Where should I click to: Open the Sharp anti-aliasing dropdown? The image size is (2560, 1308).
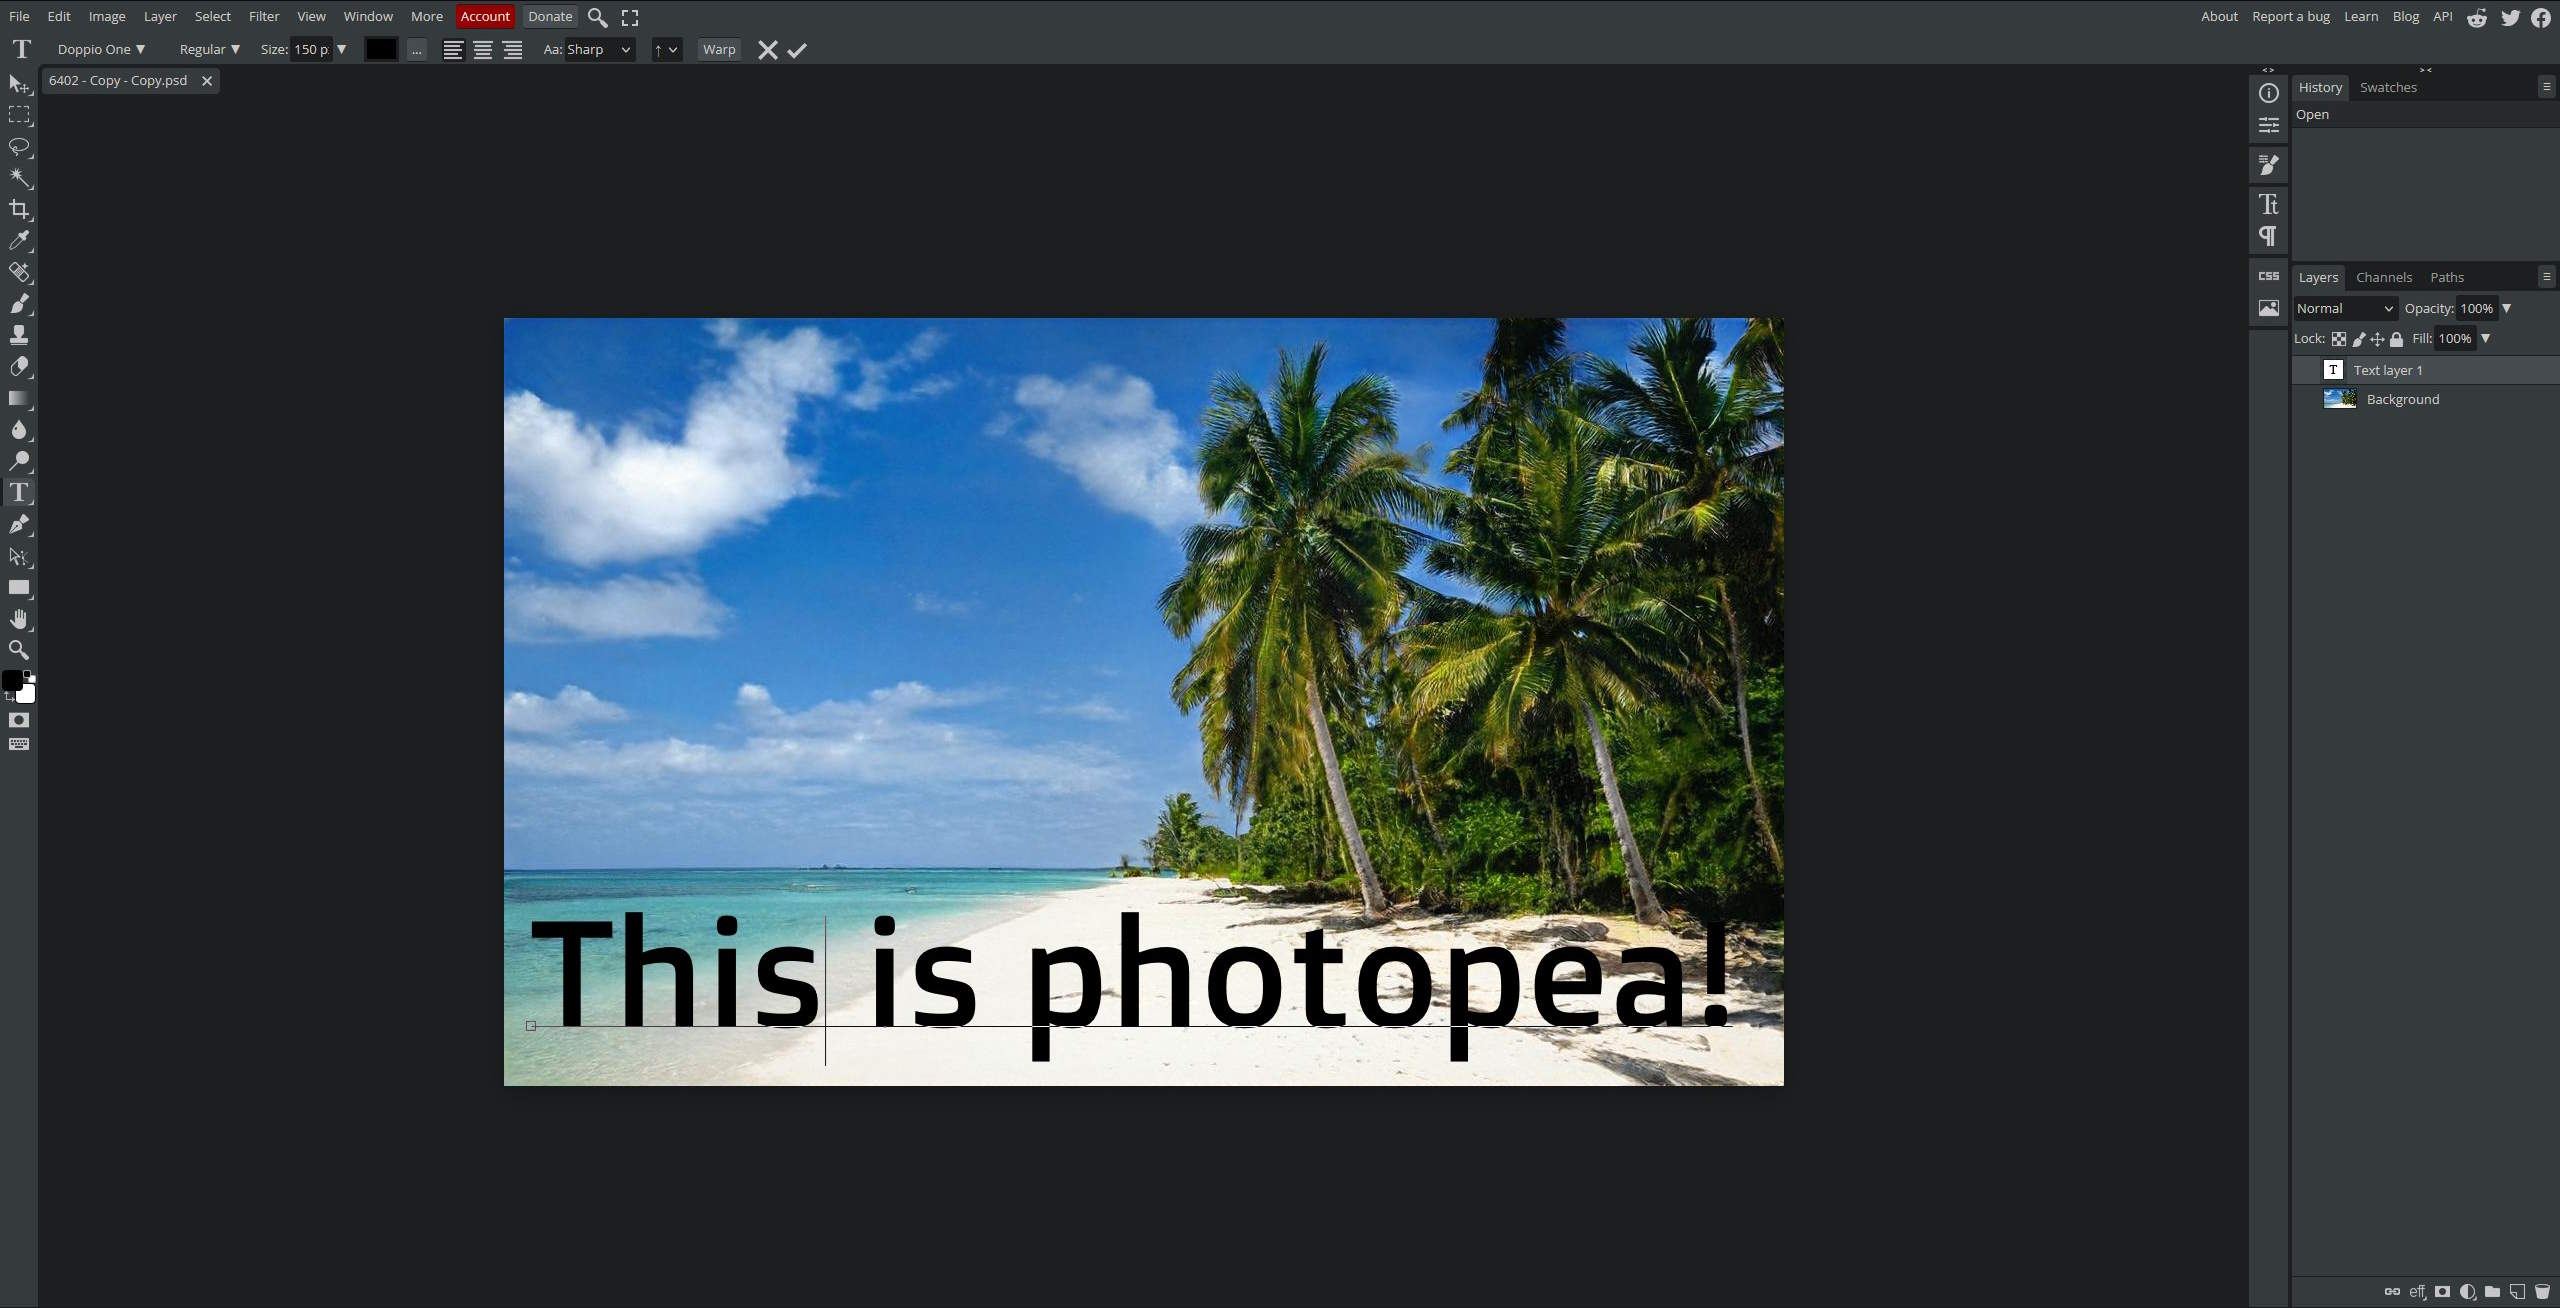[x=599, y=49]
